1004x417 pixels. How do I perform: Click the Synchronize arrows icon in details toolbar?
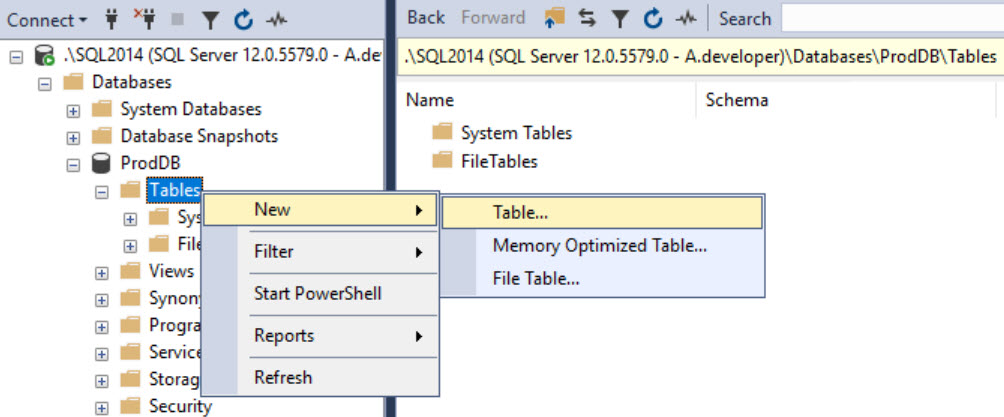click(587, 19)
